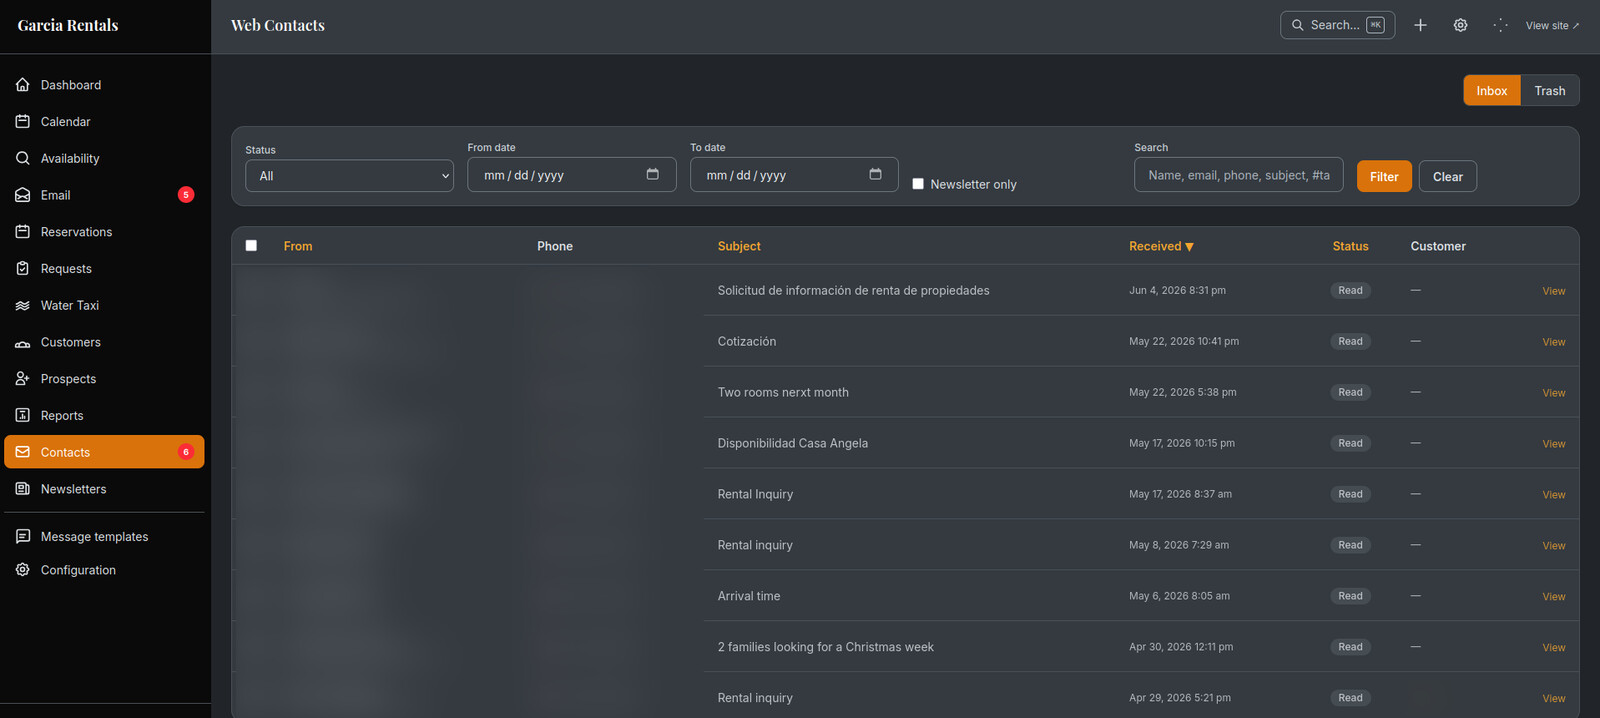Click the Jun 4, 2026 8:31 pm date
Image resolution: width=1600 pixels, height=718 pixels.
pyautogui.click(x=1177, y=291)
